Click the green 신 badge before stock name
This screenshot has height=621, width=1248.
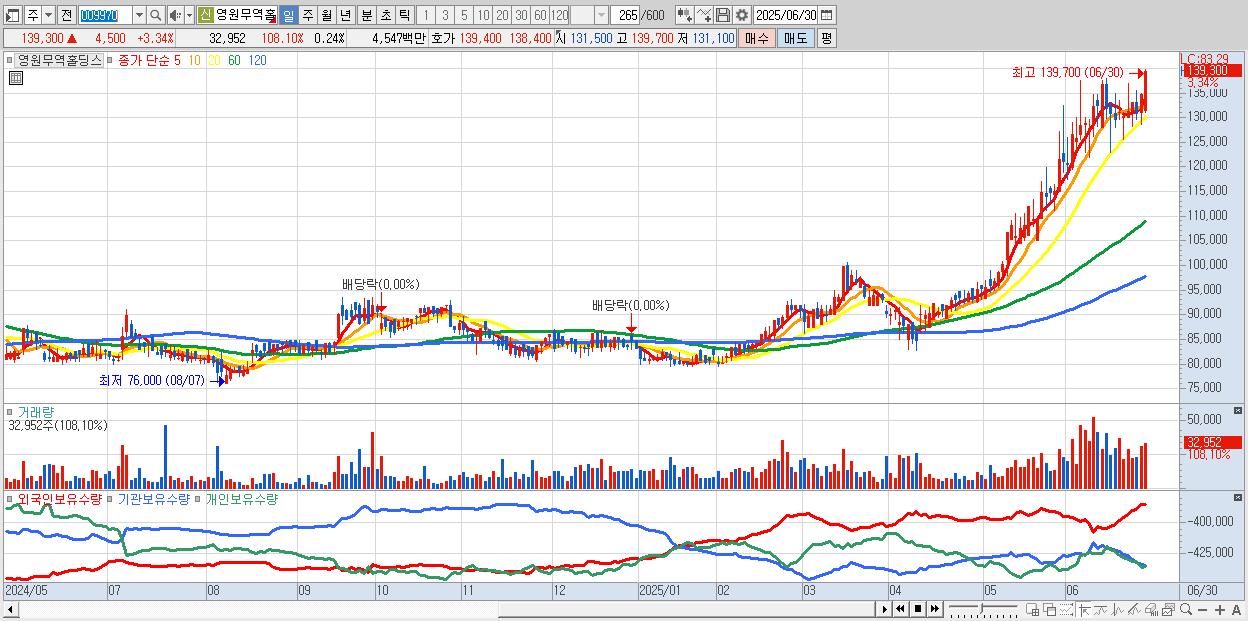[x=205, y=15]
